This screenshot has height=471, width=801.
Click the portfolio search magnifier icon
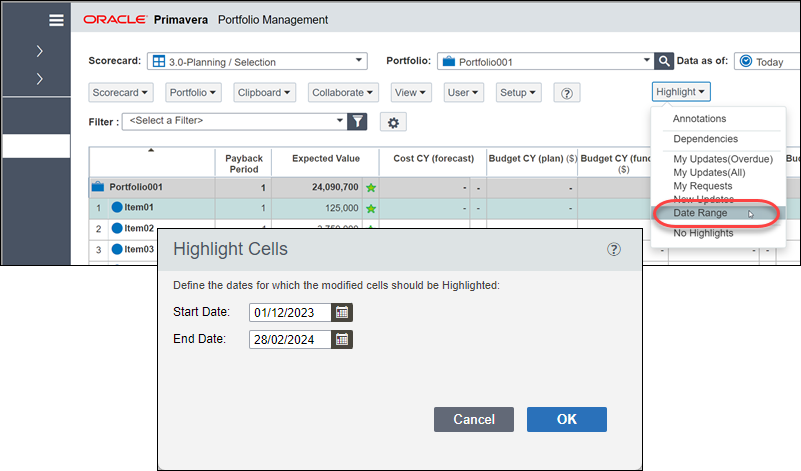click(664, 61)
